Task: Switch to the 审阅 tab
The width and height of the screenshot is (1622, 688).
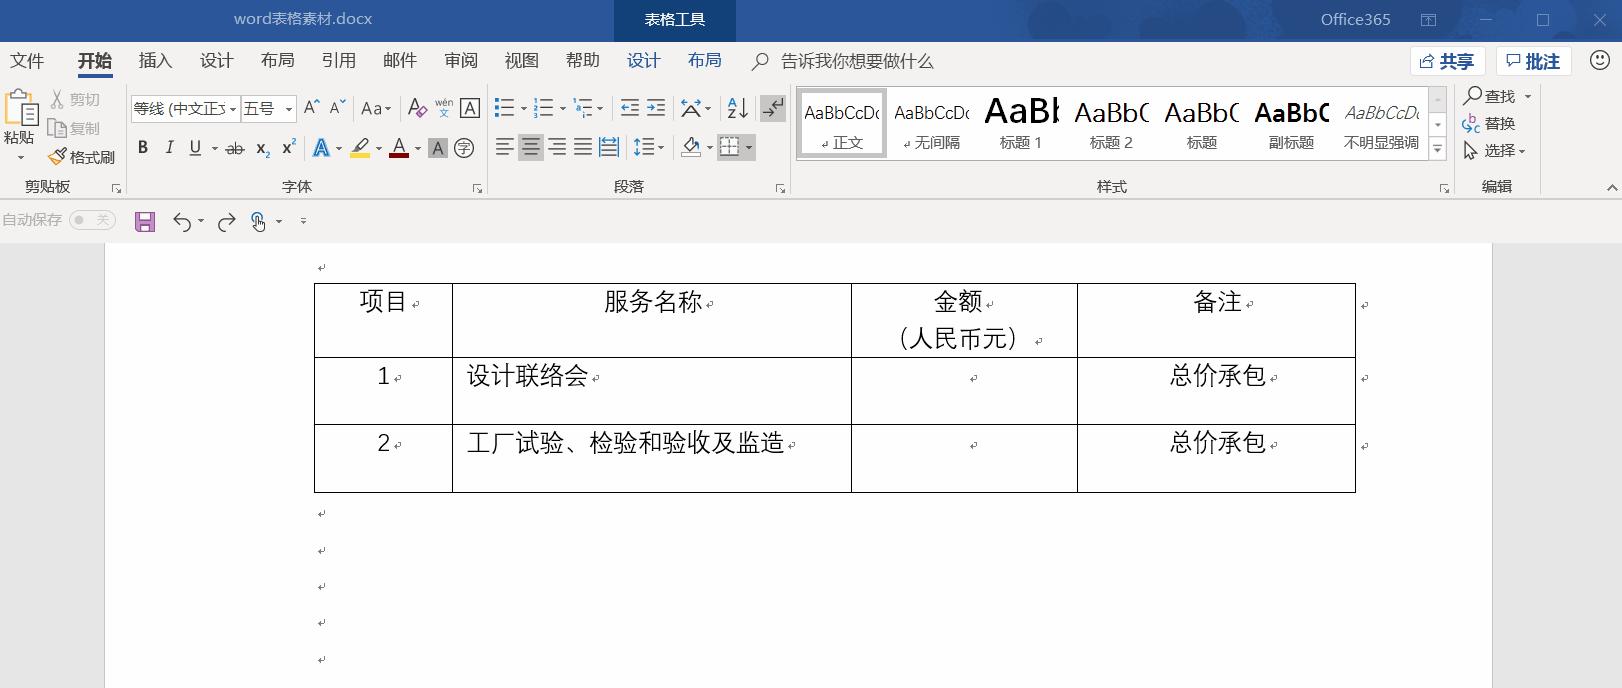Action: tap(461, 61)
